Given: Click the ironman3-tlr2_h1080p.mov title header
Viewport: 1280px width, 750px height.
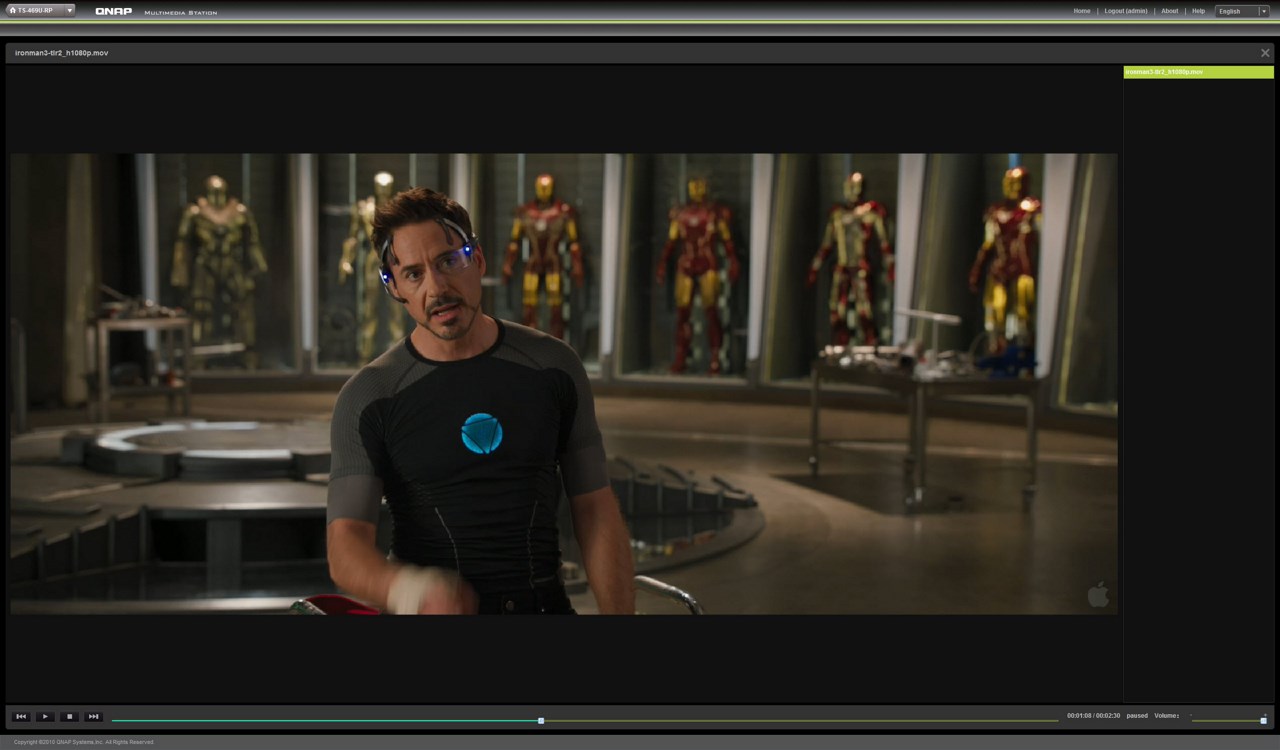Looking at the screenshot, I should 61,53.
